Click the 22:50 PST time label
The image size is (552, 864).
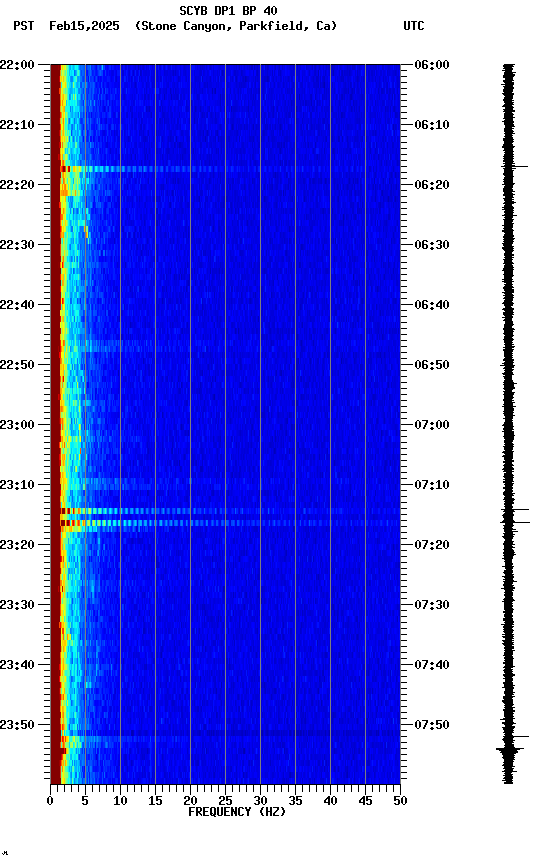(17, 365)
